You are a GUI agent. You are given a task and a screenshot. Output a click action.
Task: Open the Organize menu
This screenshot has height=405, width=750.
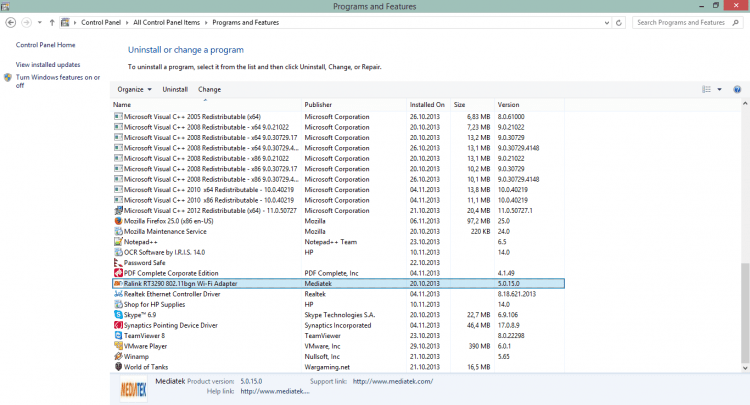134,89
